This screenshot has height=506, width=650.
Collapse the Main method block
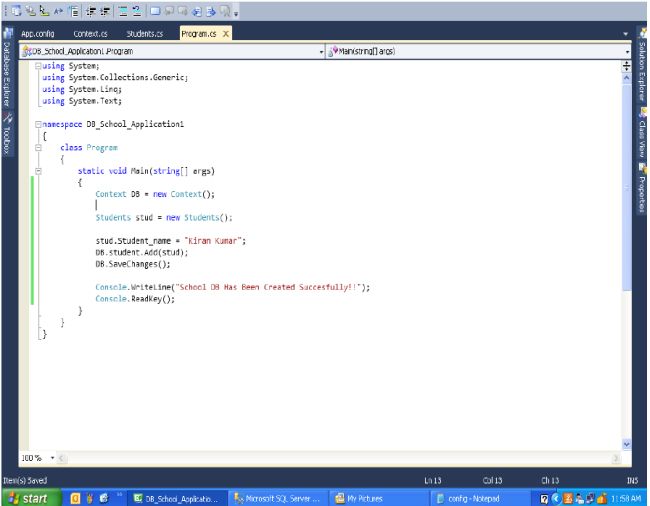(38, 171)
